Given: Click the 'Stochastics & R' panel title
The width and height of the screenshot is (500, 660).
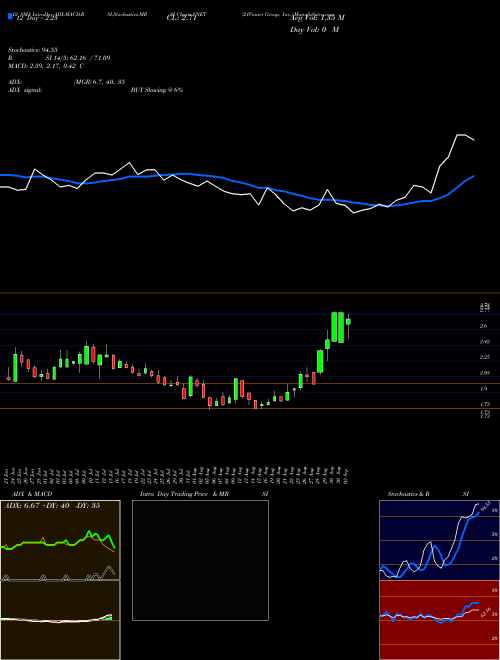Looking at the screenshot, I should pos(409,494).
